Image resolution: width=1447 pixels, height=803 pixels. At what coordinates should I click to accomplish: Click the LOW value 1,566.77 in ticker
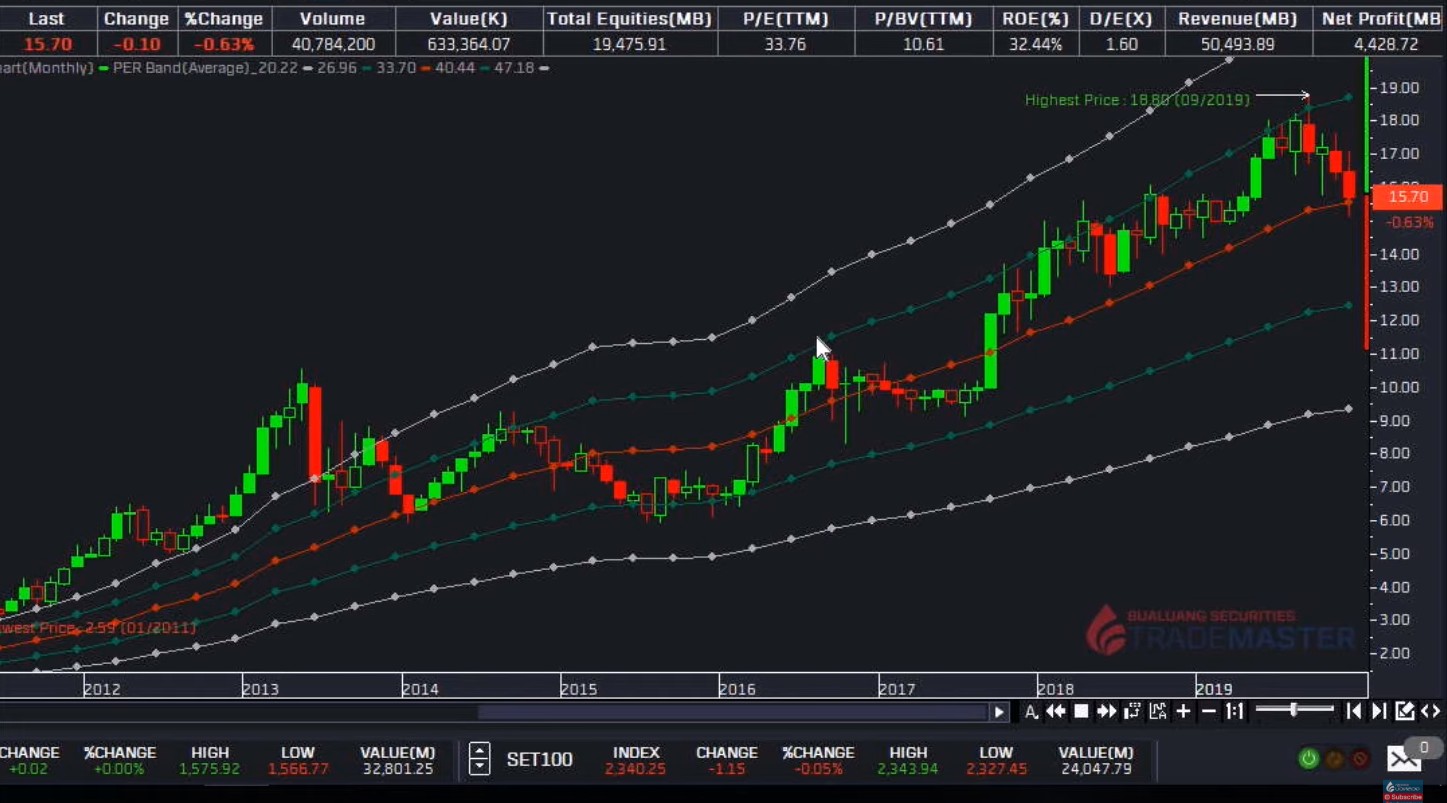(298, 769)
